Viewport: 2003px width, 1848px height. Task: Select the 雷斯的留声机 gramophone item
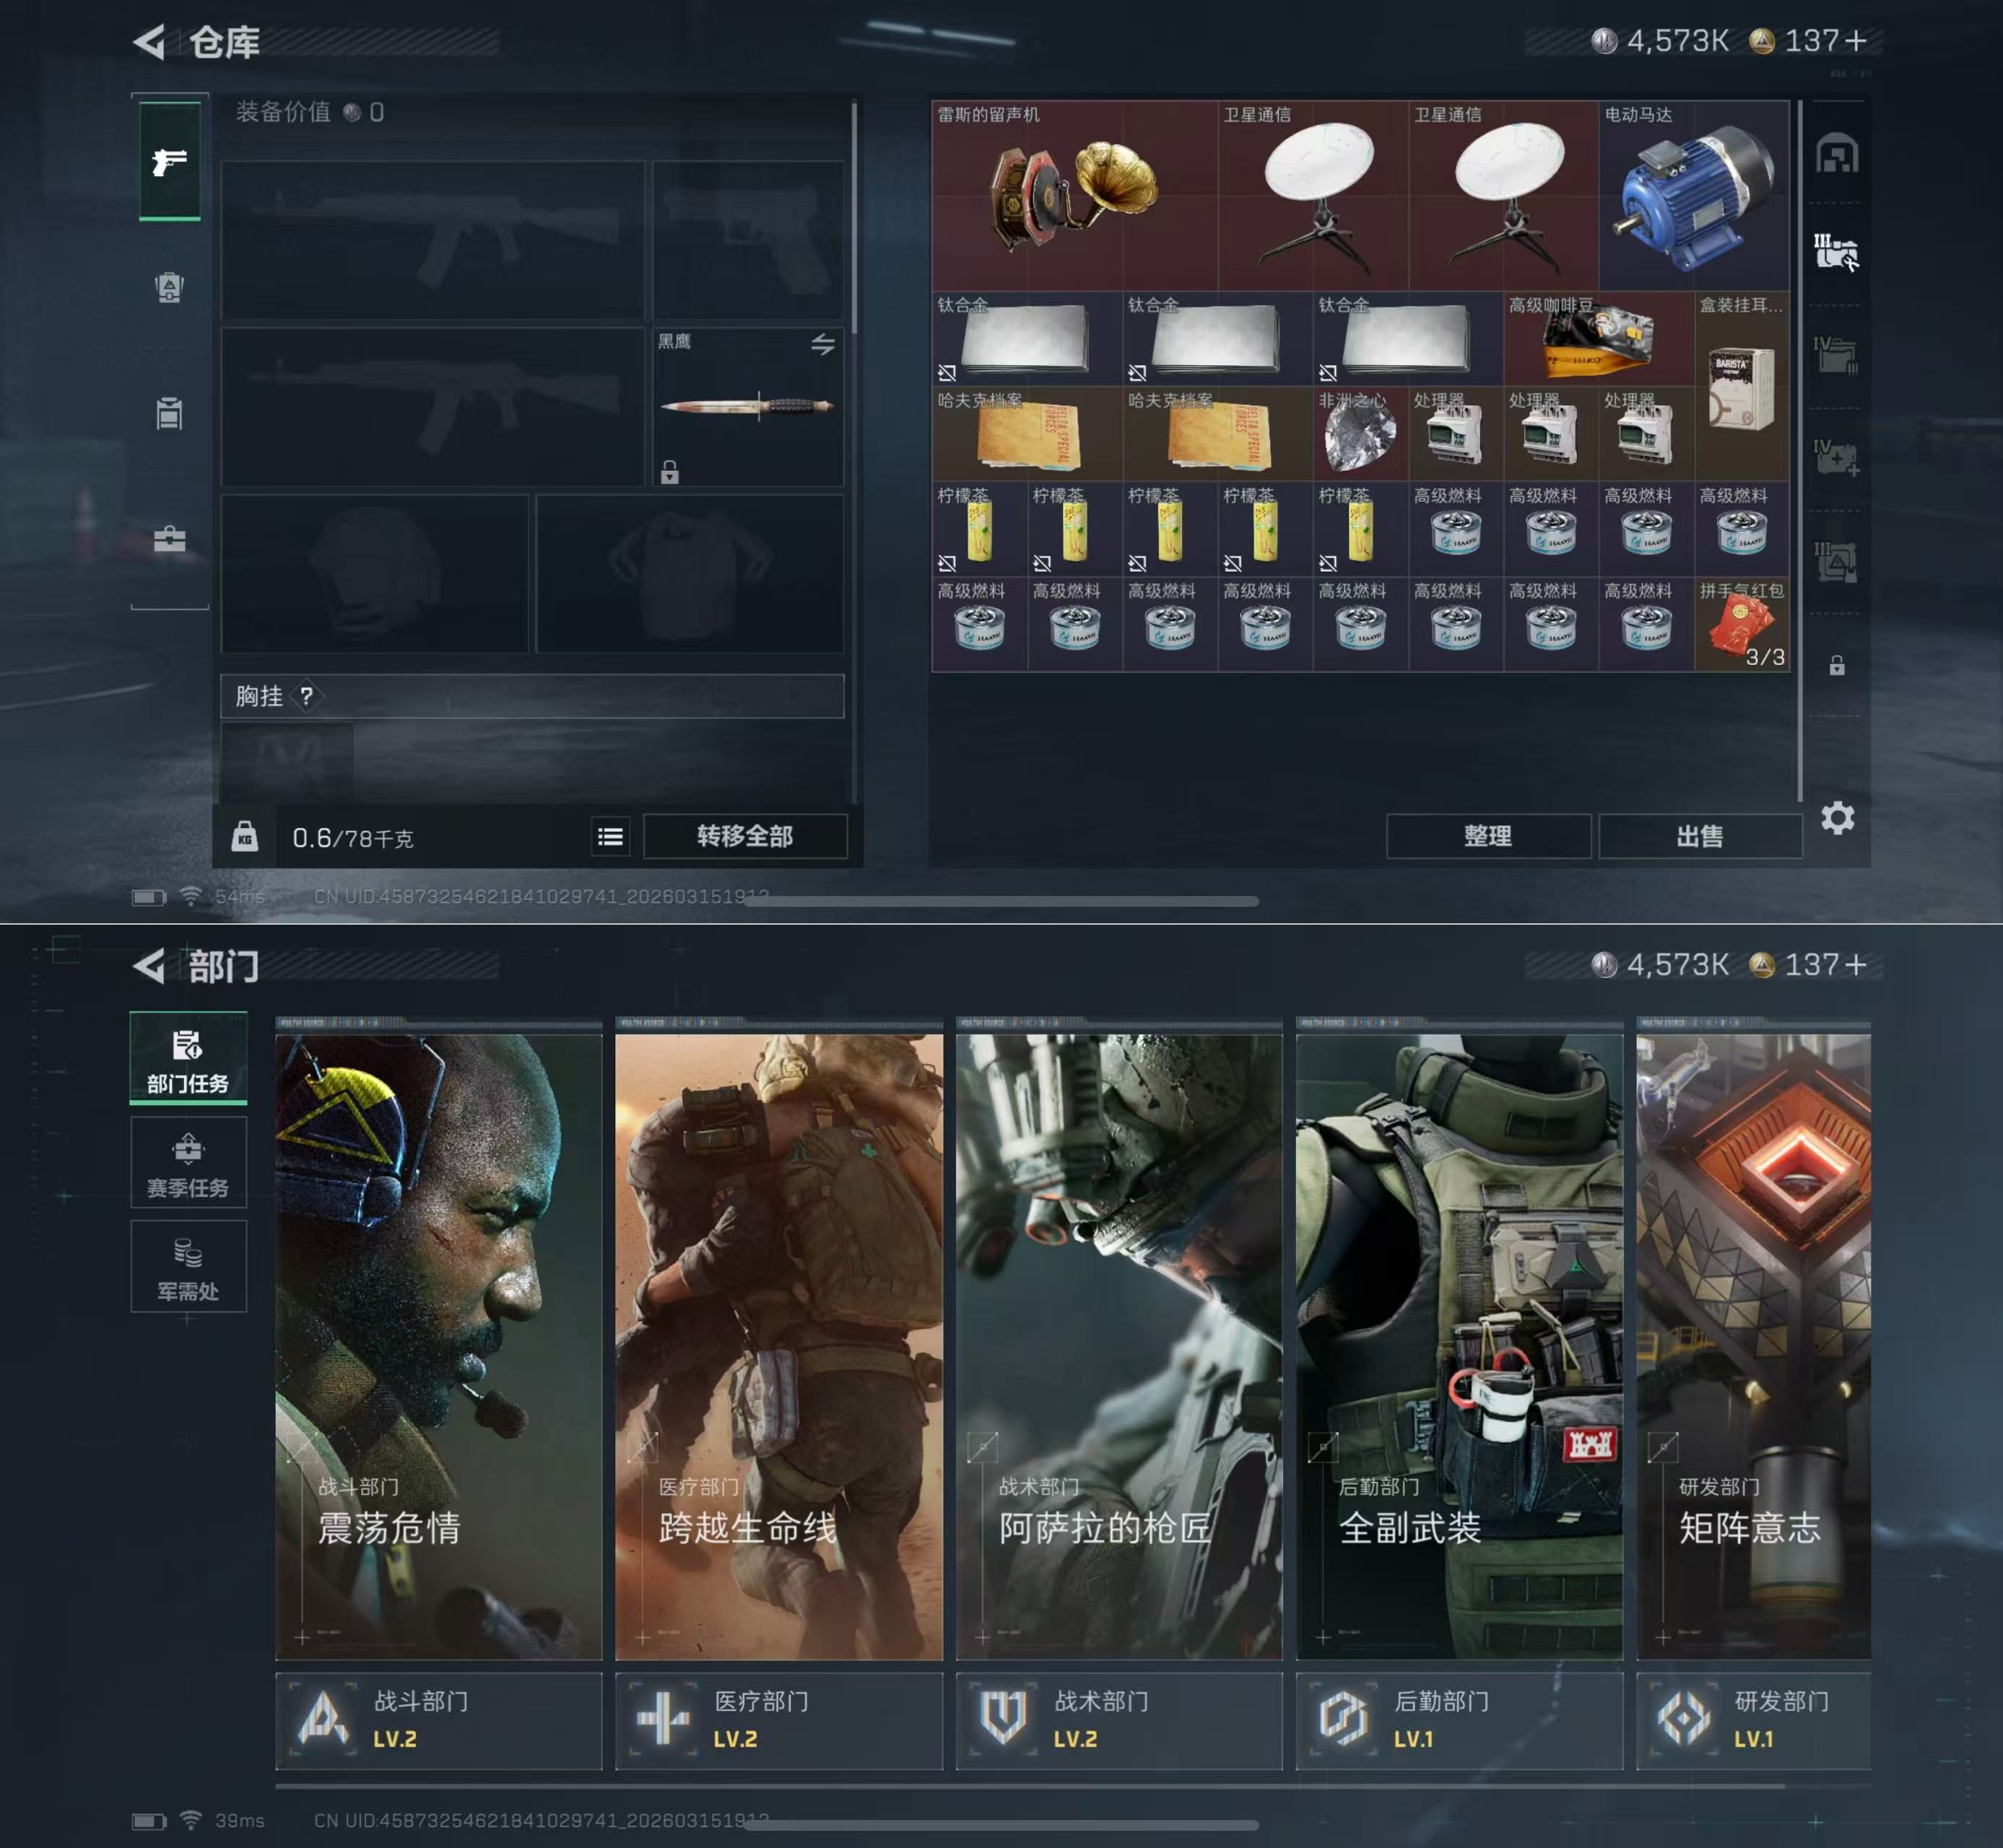point(1074,195)
